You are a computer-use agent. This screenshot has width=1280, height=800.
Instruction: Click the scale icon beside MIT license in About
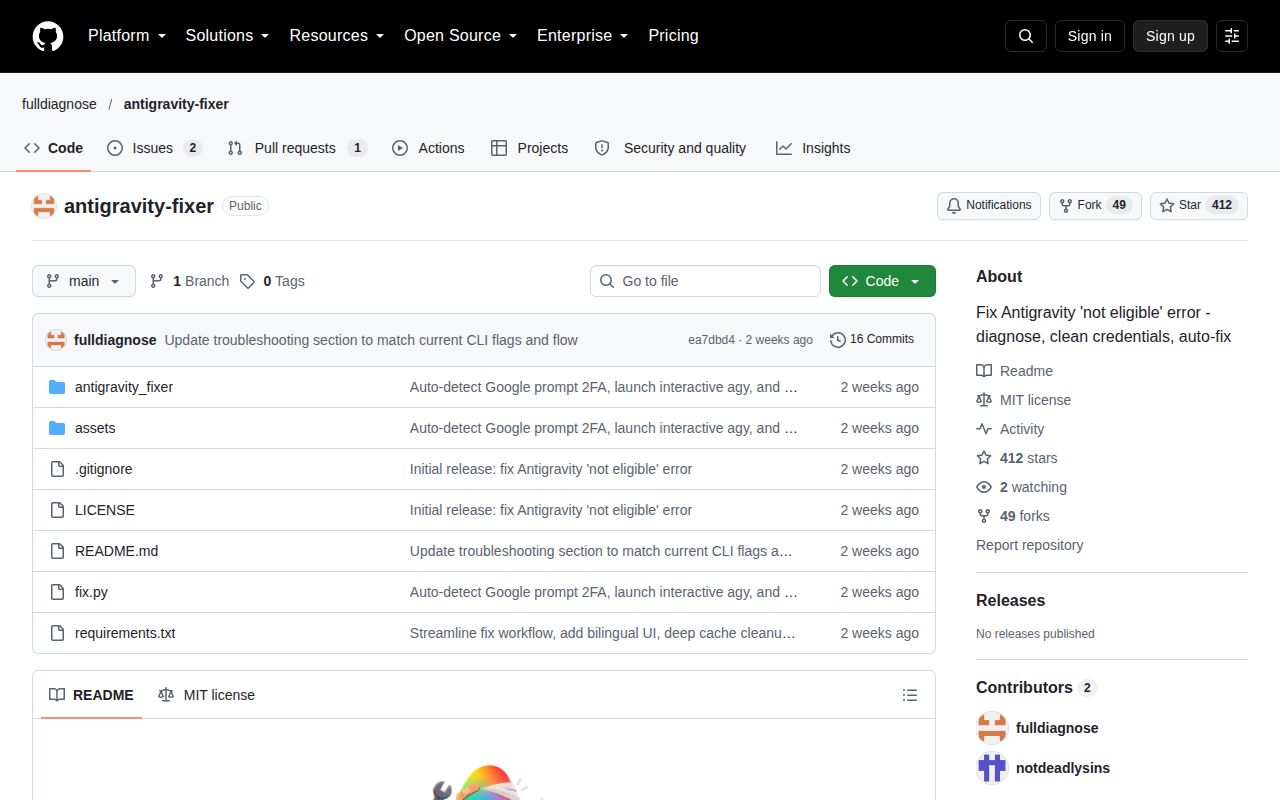(984, 400)
